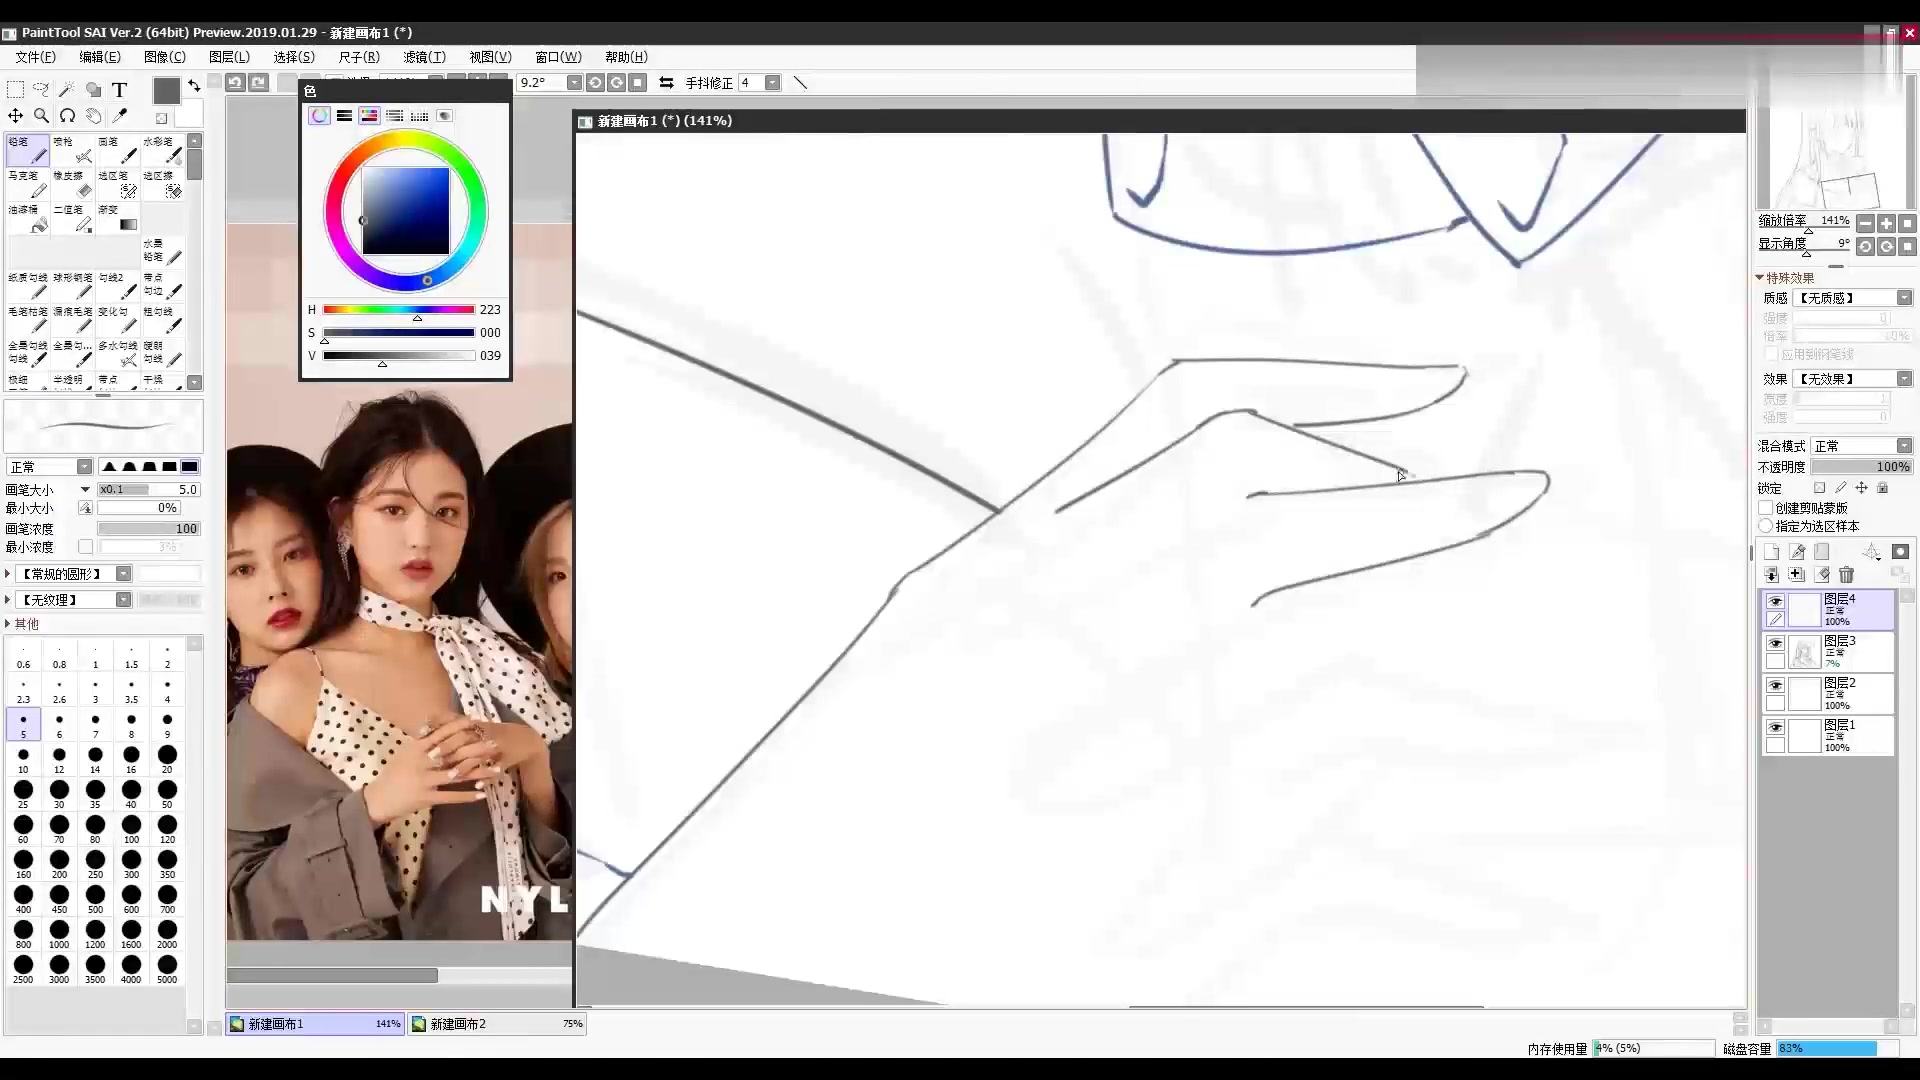
Task: Click the redo button in toolbar
Action: [259, 83]
